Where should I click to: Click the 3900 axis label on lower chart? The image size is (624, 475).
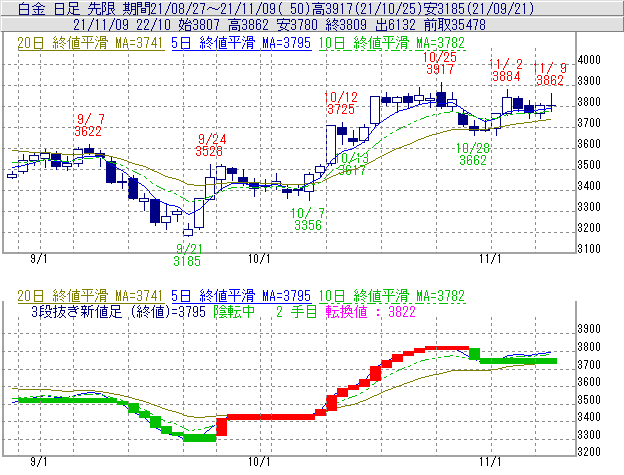coord(589,329)
